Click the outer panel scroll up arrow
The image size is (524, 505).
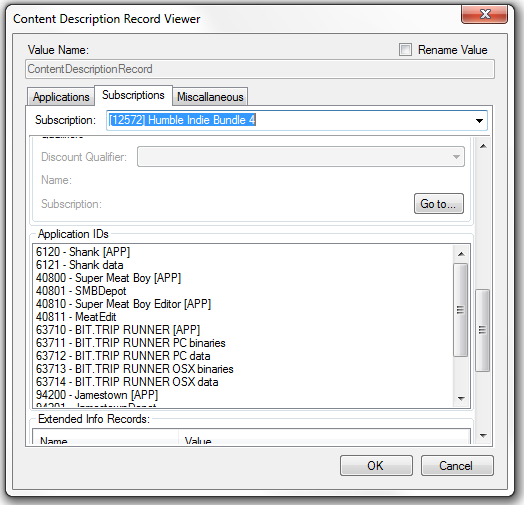(x=483, y=146)
